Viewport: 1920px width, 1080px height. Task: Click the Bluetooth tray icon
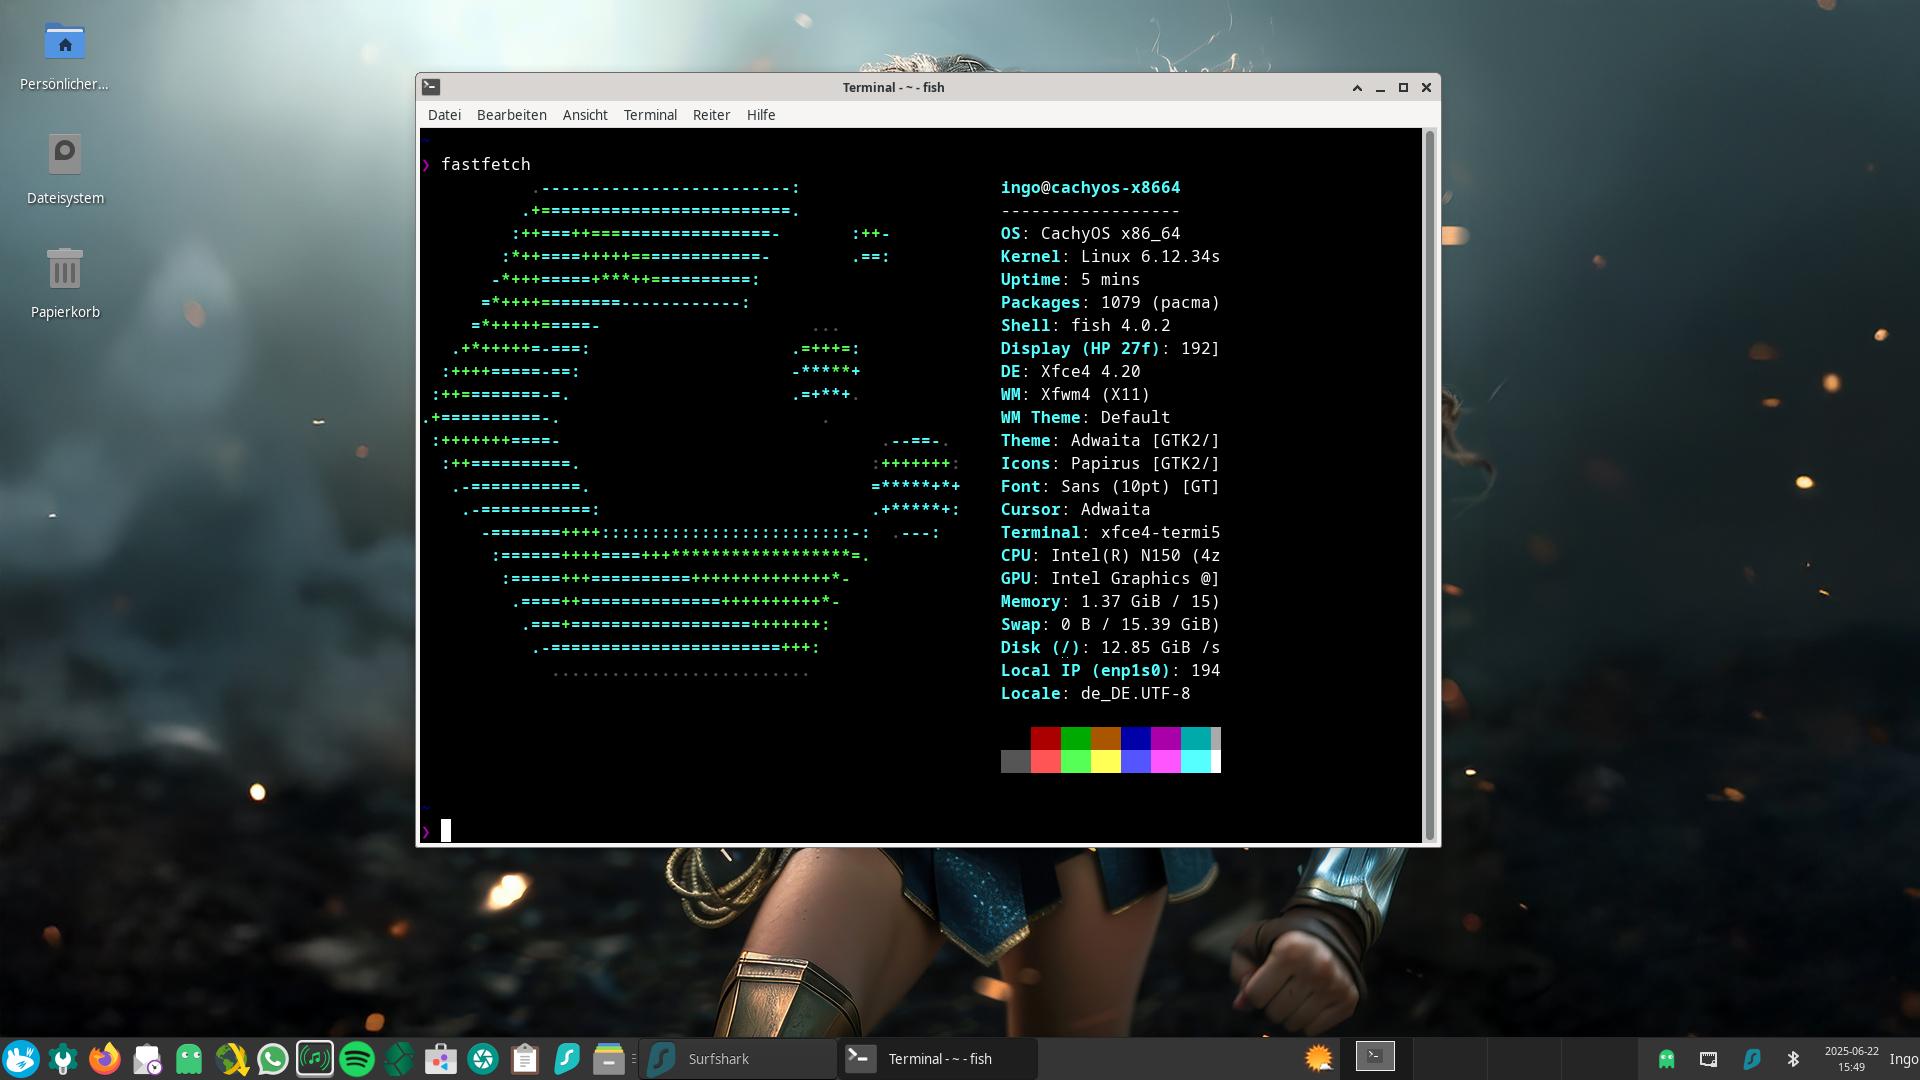(x=1793, y=1058)
